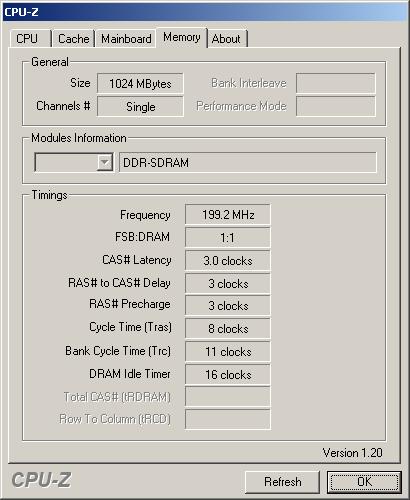Click the Cycle Time (Tras) 8 clocks field
Screen dimensions: 410x500
[228, 329]
